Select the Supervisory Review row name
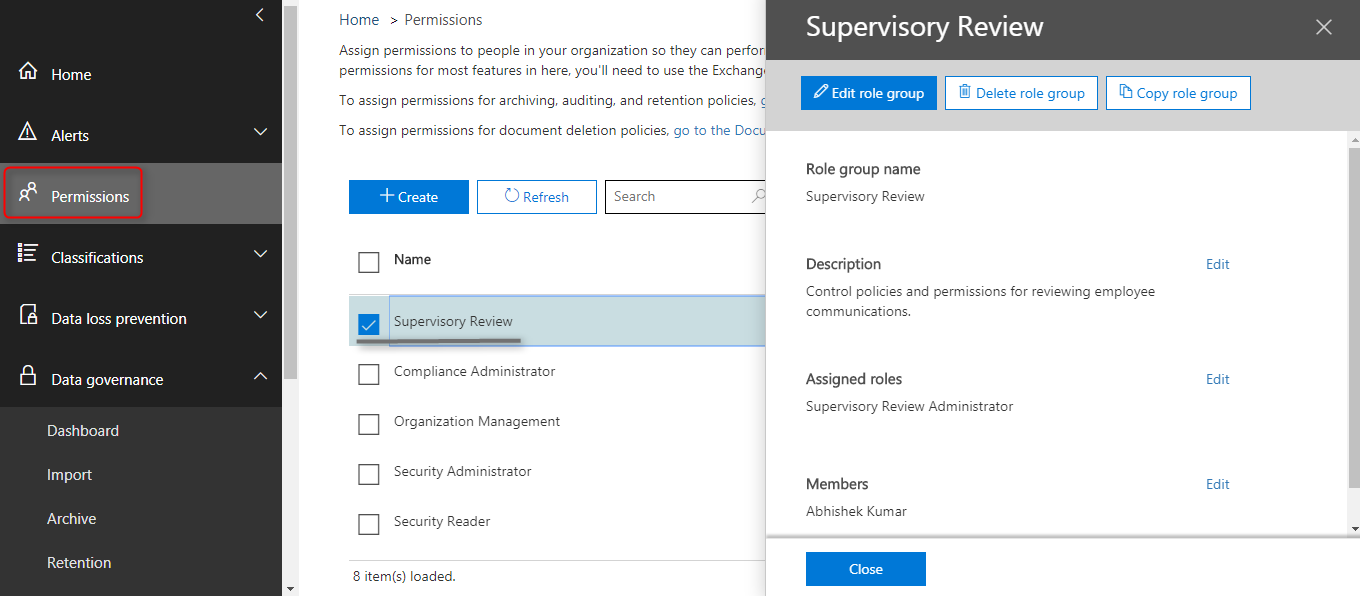Viewport: 1360px width, 596px height. [x=453, y=321]
